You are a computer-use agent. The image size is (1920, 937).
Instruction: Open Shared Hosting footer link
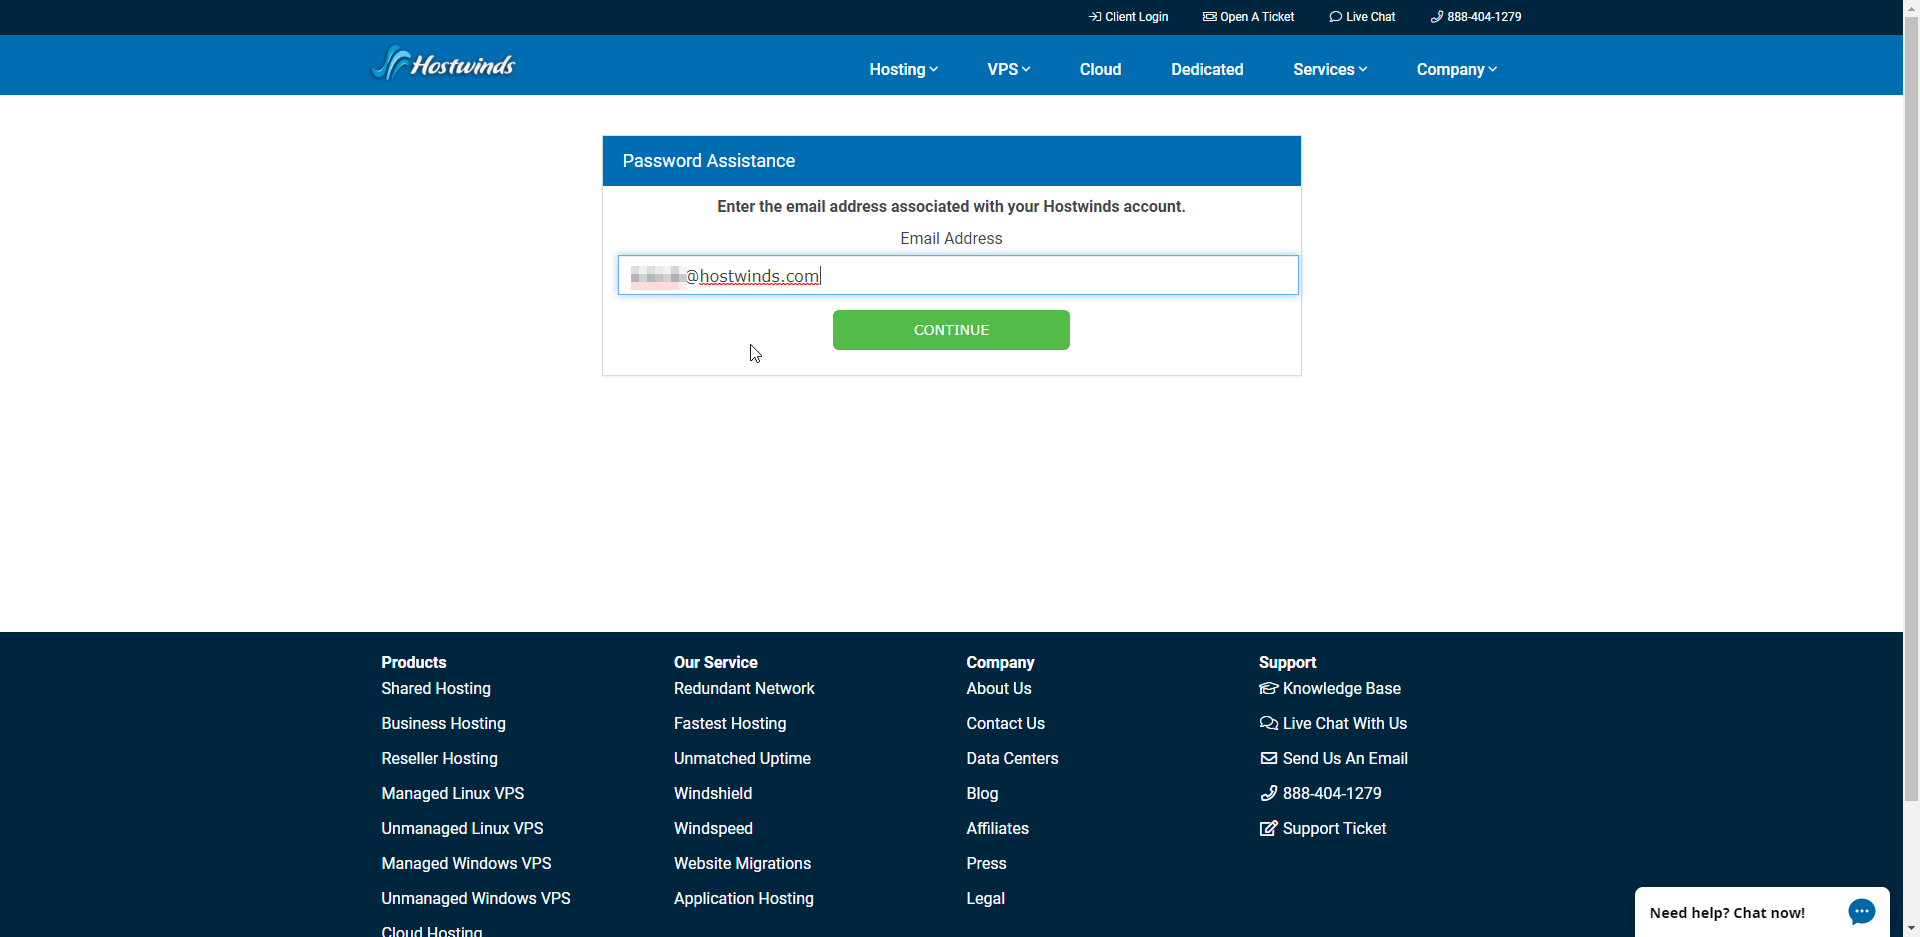[x=436, y=688]
